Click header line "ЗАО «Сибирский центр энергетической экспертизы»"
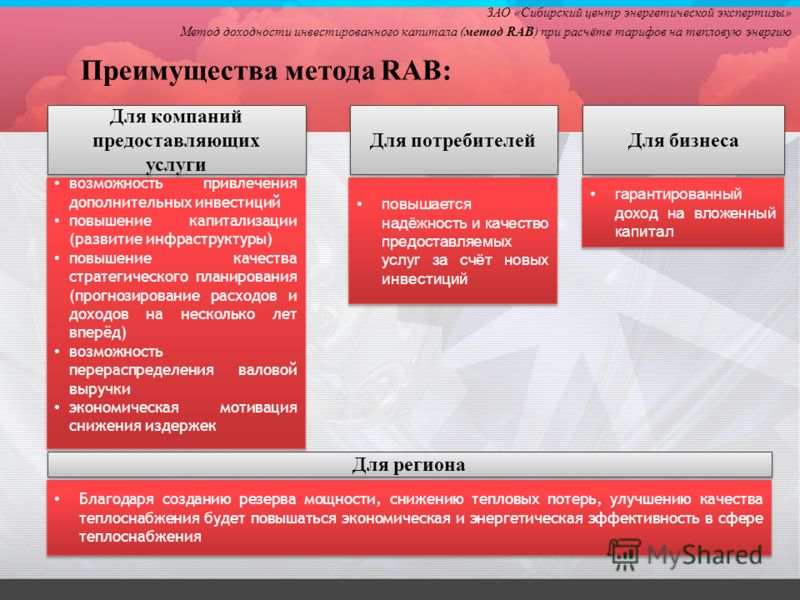 (638, 13)
